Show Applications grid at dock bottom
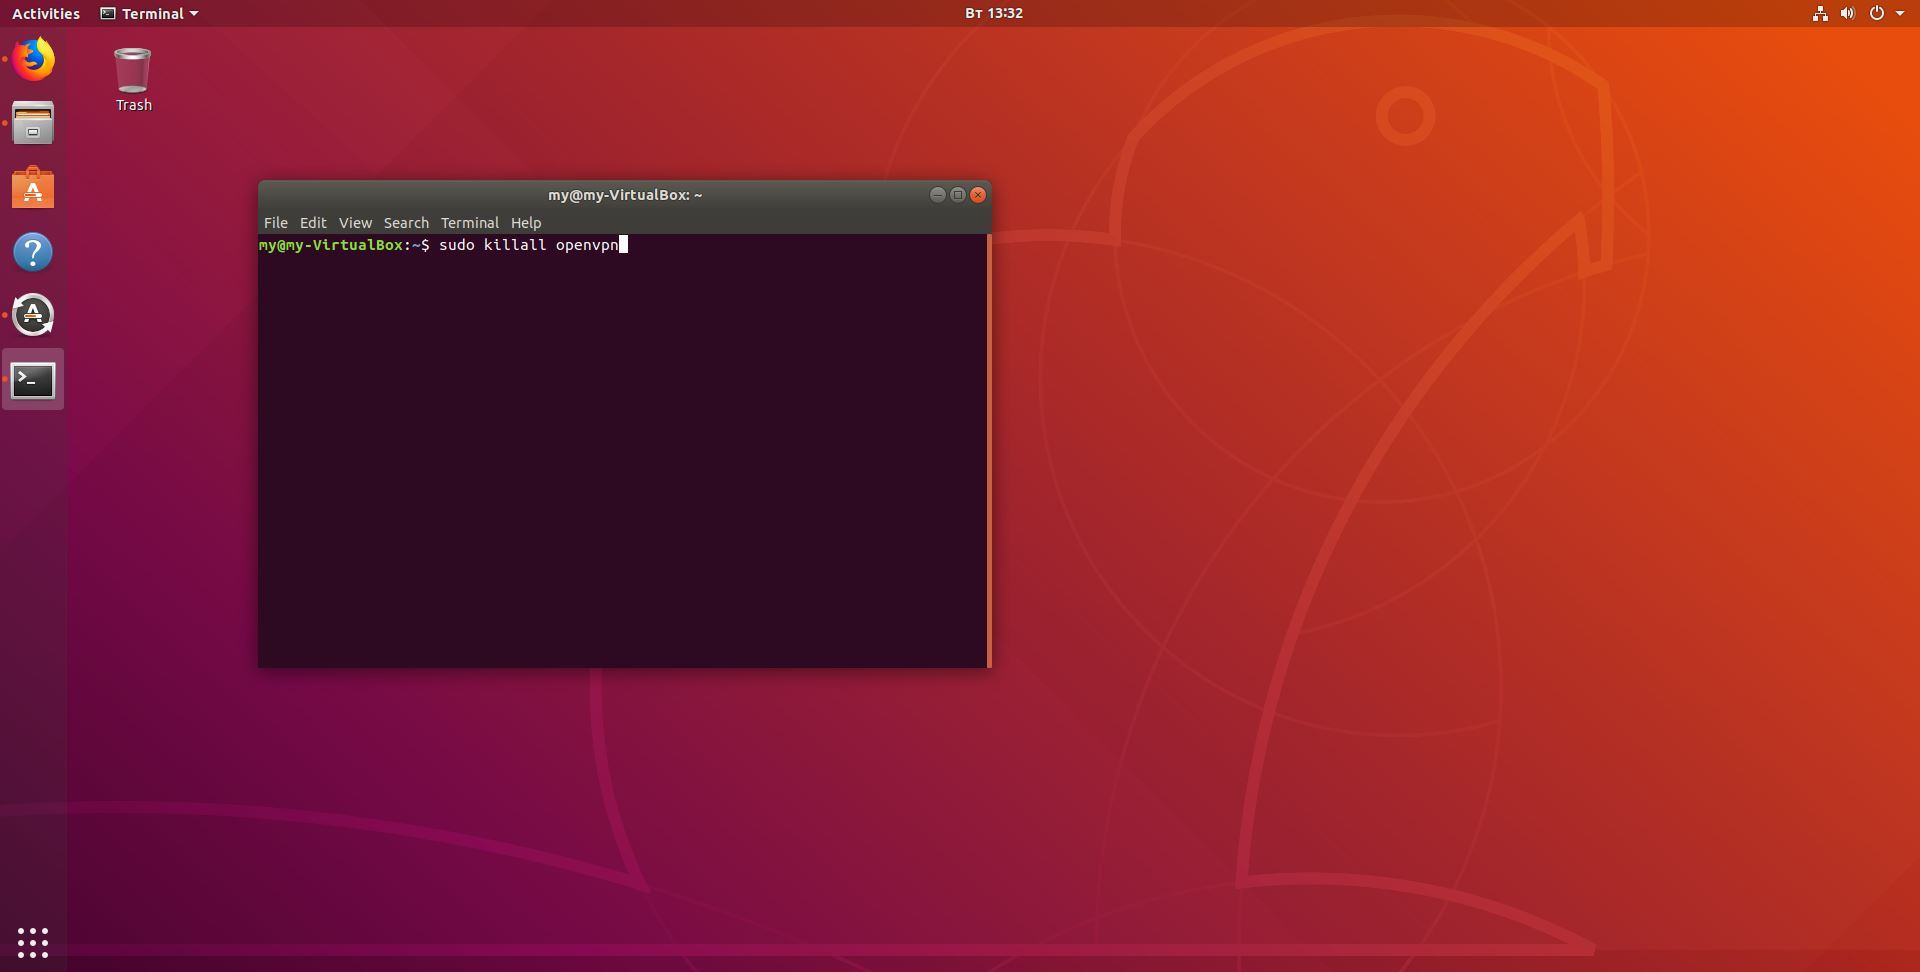The height and width of the screenshot is (972, 1920). pyautogui.click(x=33, y=942)
